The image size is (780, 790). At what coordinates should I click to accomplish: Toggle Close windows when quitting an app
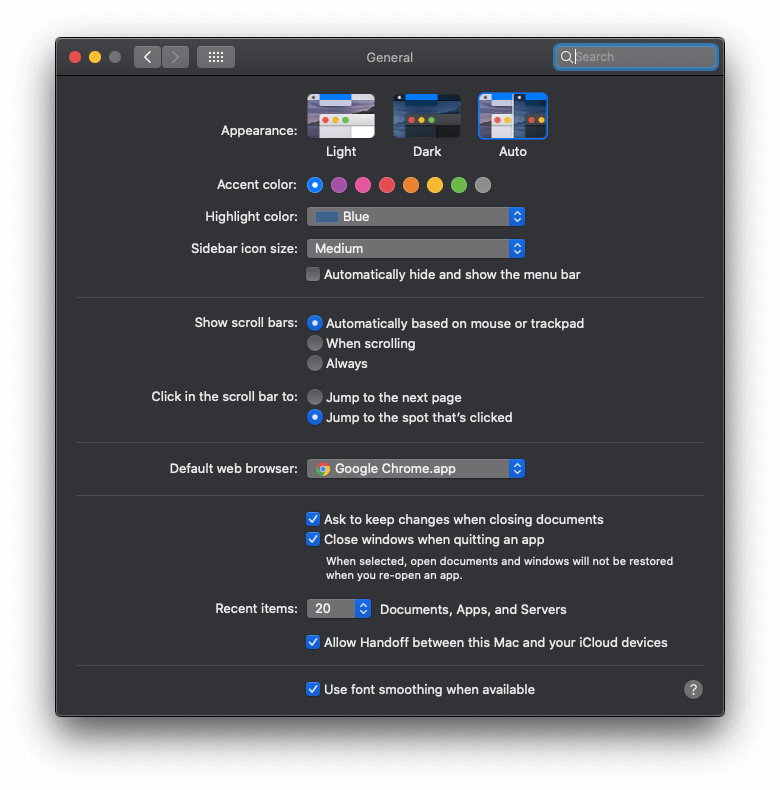pos(313,539)
